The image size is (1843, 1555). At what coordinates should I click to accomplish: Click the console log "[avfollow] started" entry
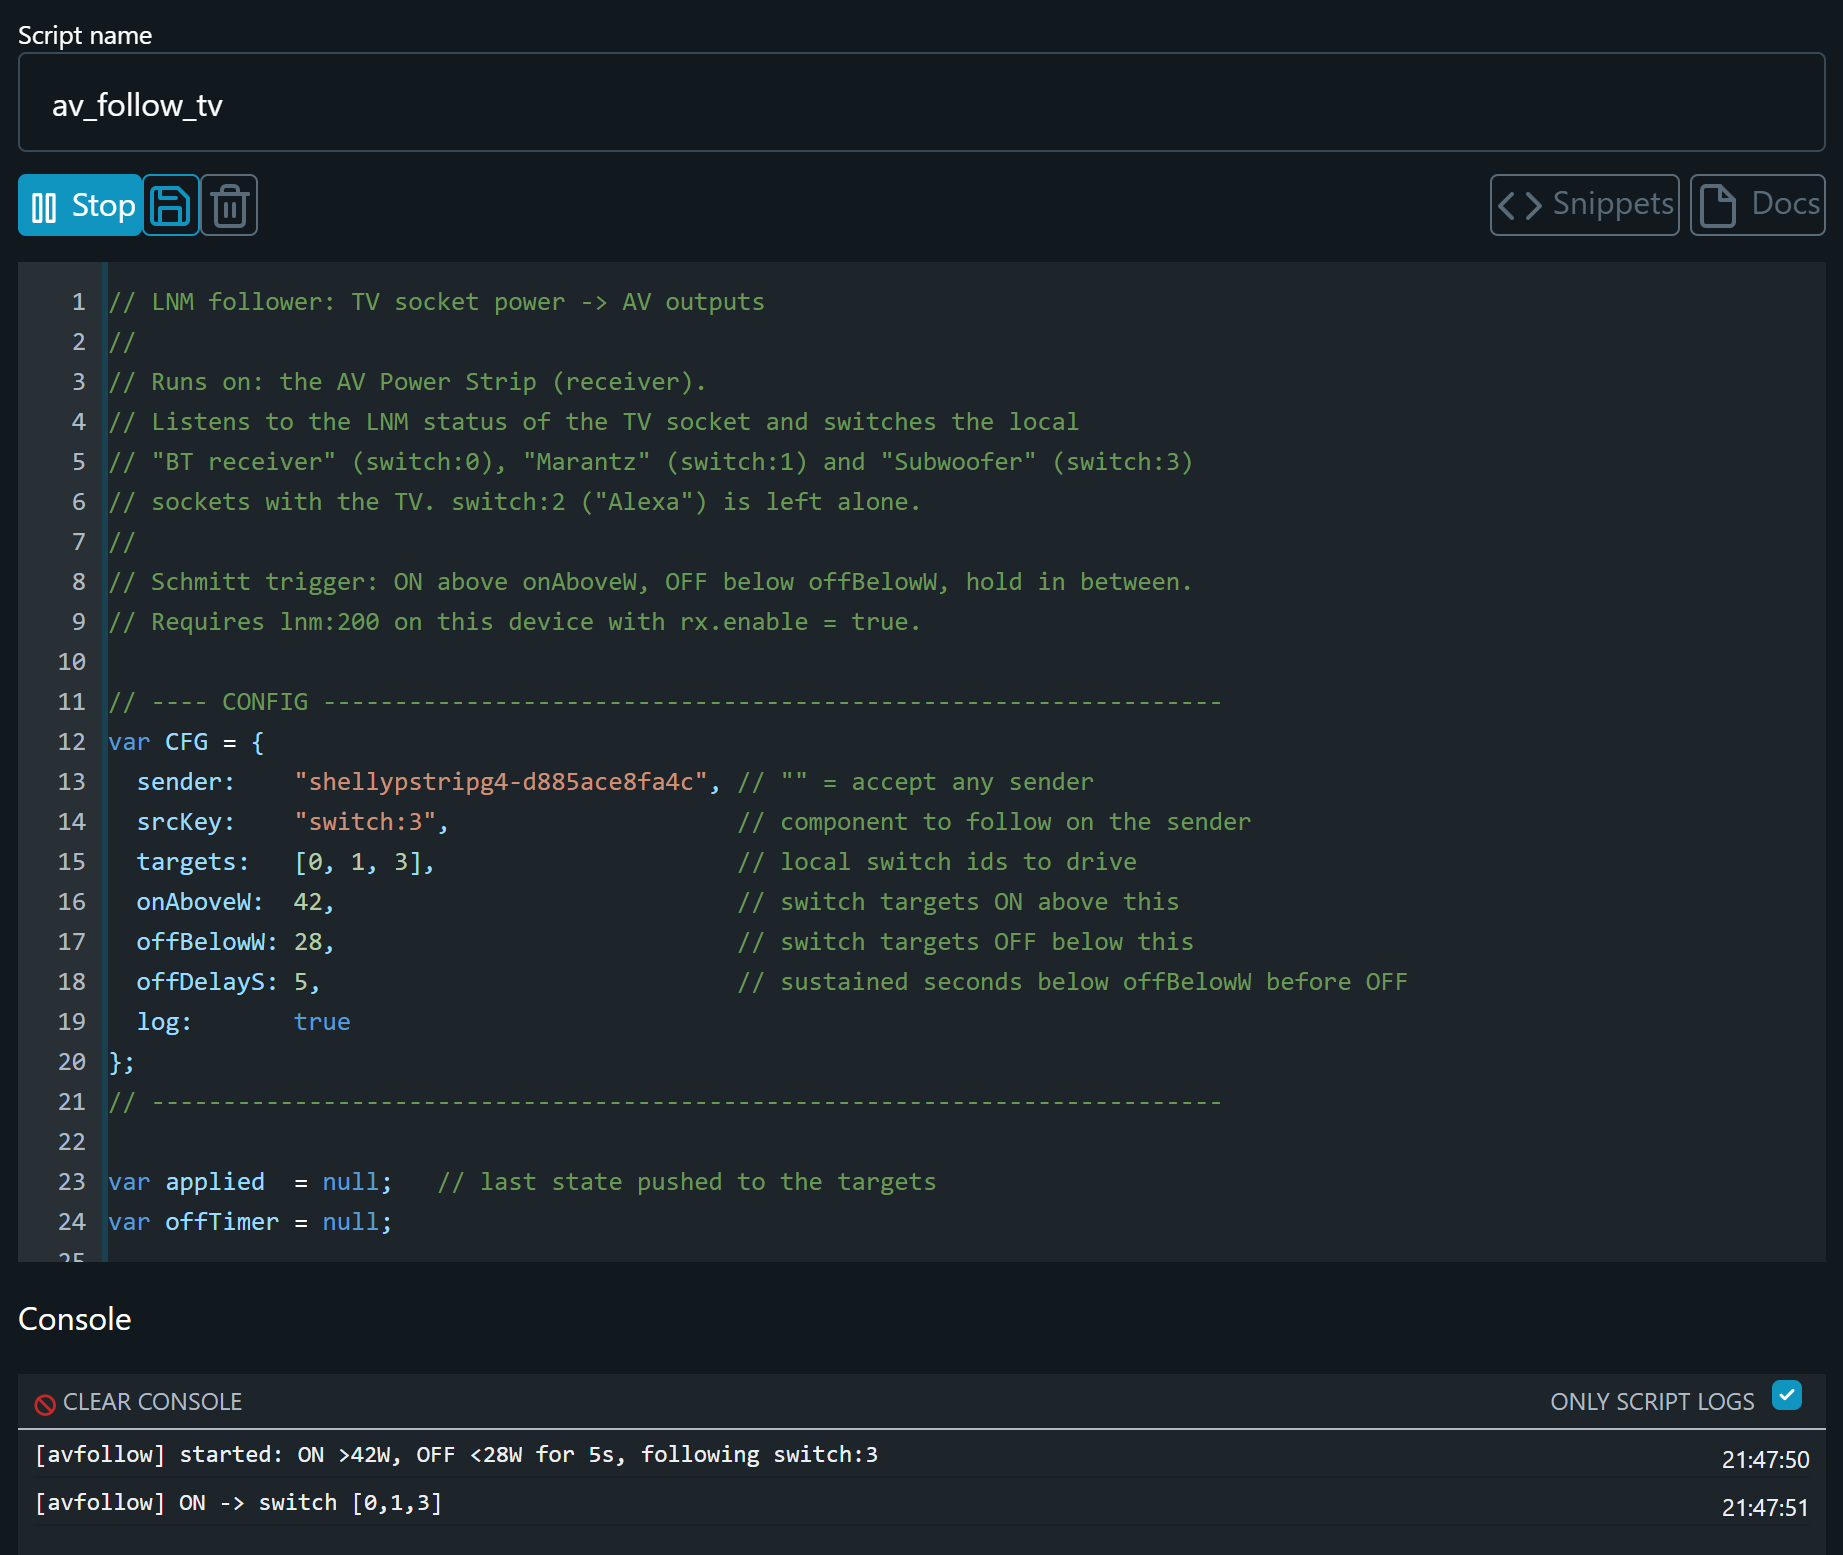(x=456, y=1455)
